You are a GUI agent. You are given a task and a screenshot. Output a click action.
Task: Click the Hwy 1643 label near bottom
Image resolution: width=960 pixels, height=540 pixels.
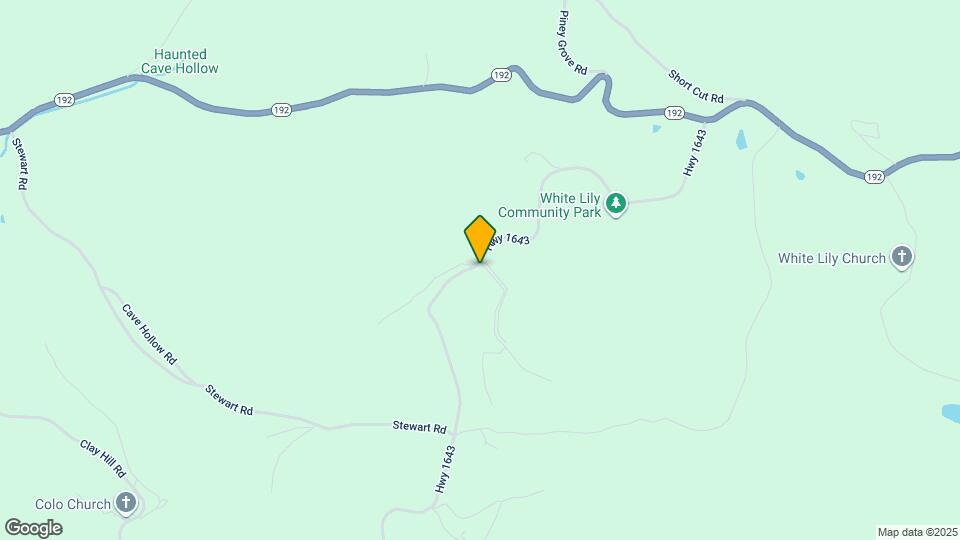point(445,470)
